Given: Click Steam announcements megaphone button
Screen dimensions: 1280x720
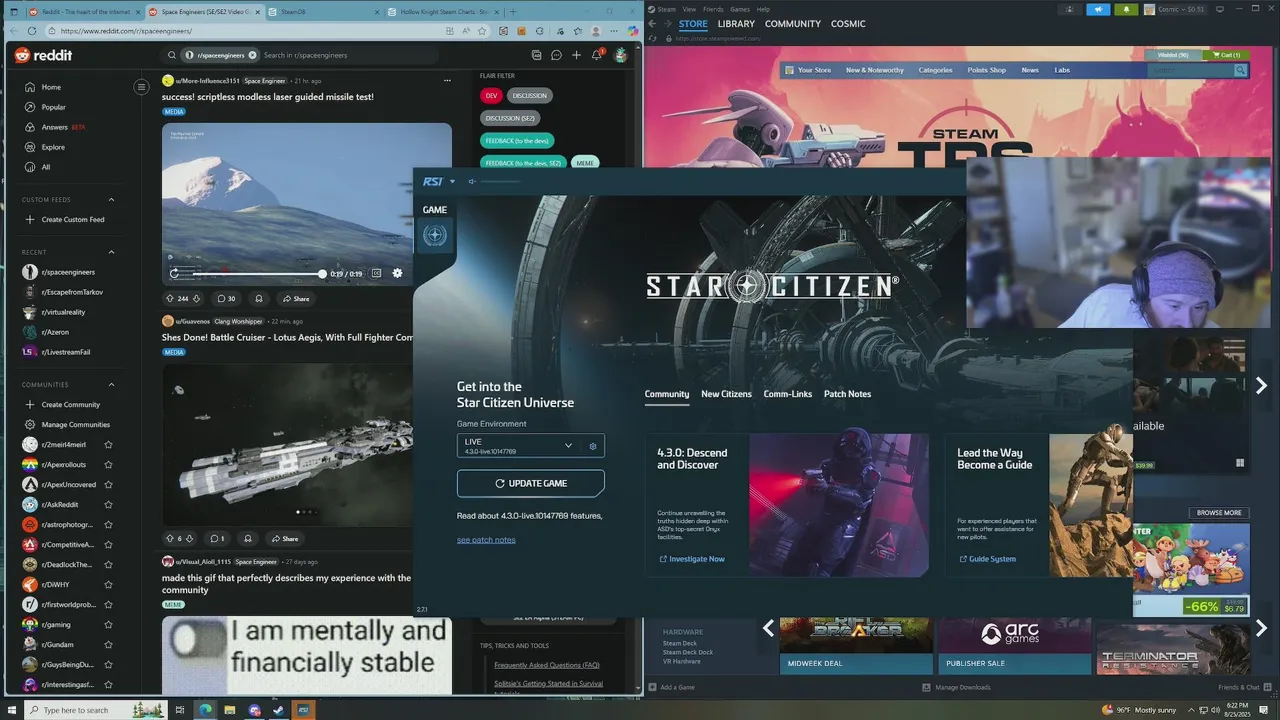Looking at the screenshot, I should (x=1098, y=9).
